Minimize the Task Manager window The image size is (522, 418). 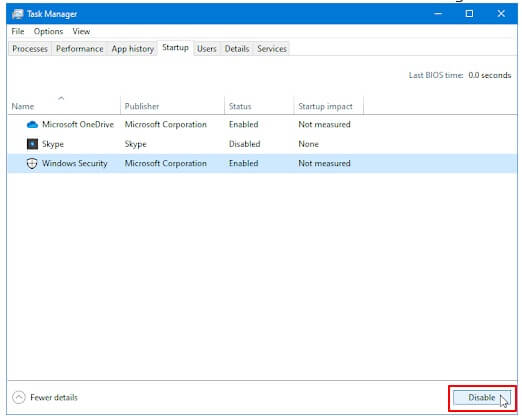438,14
